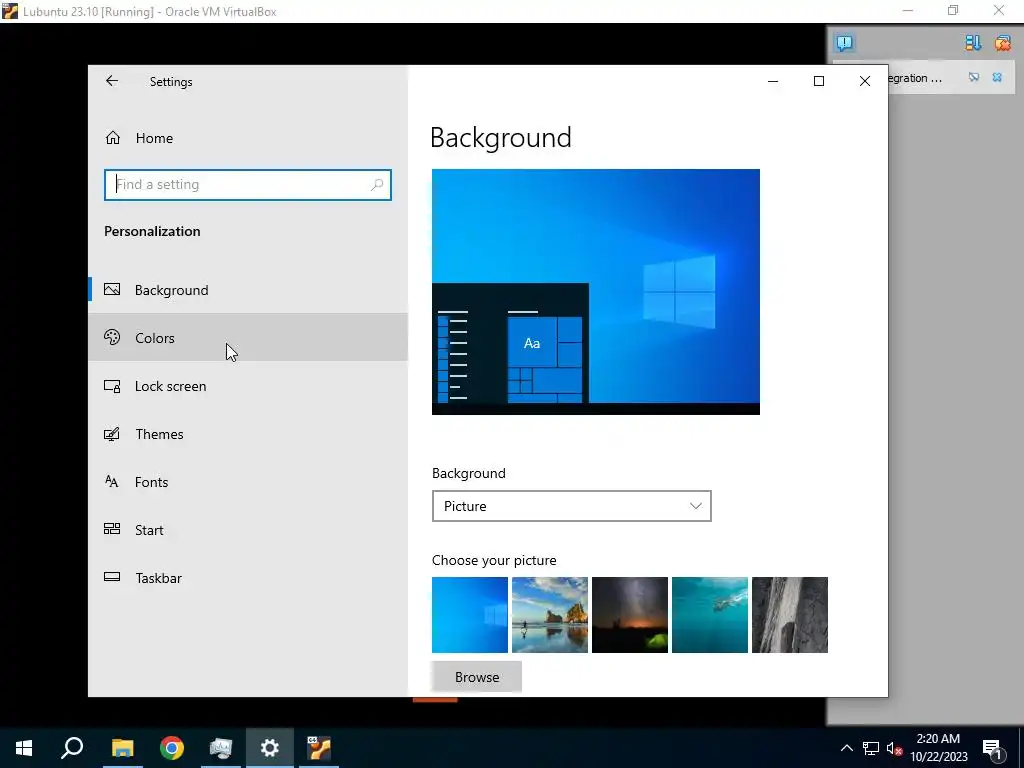Dismiss the integration notification with blue X
The height and width of the screenshot is (768, 1024).
point(997,77)
